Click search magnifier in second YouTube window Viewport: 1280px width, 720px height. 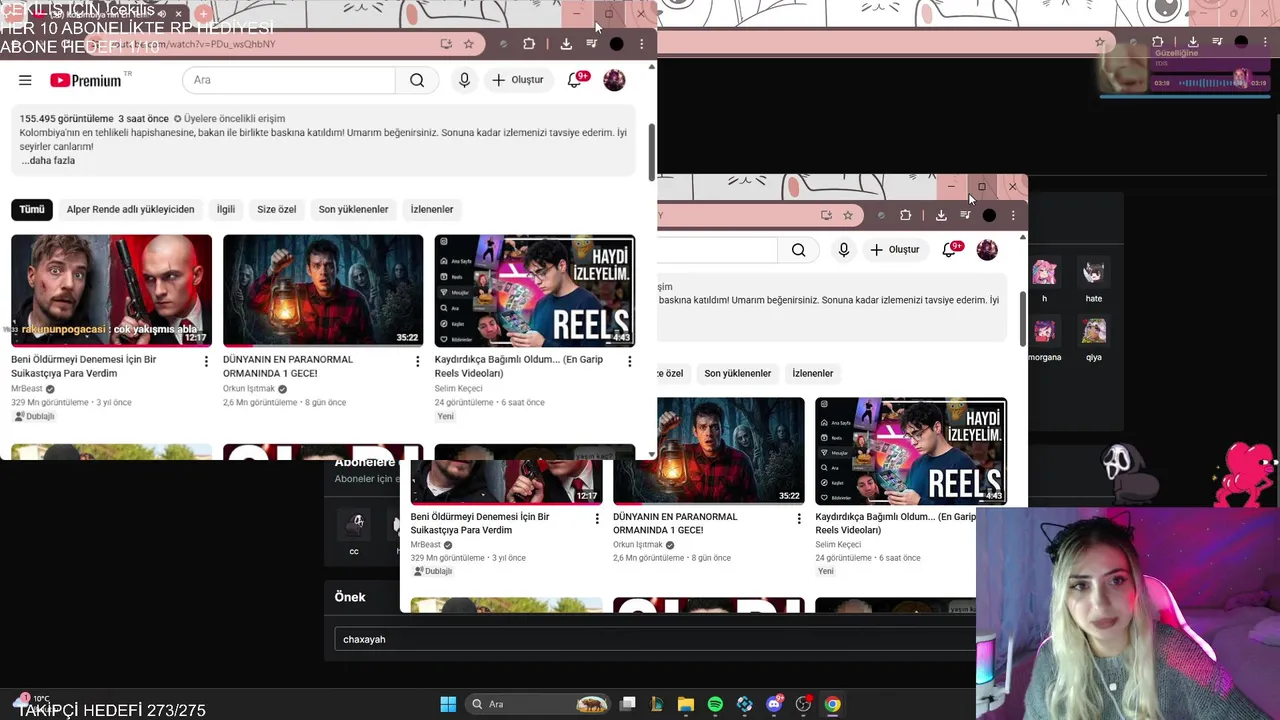(798, 250)
